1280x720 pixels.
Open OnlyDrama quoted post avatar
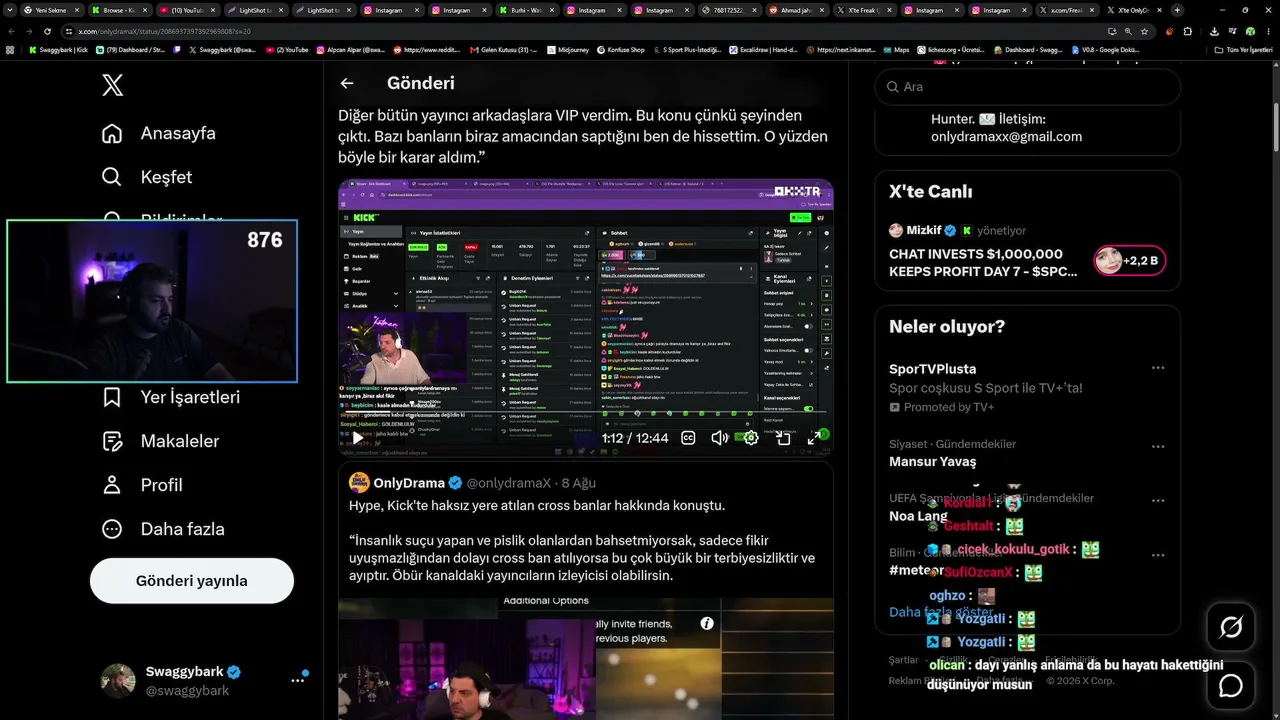(x=359, y=483)
